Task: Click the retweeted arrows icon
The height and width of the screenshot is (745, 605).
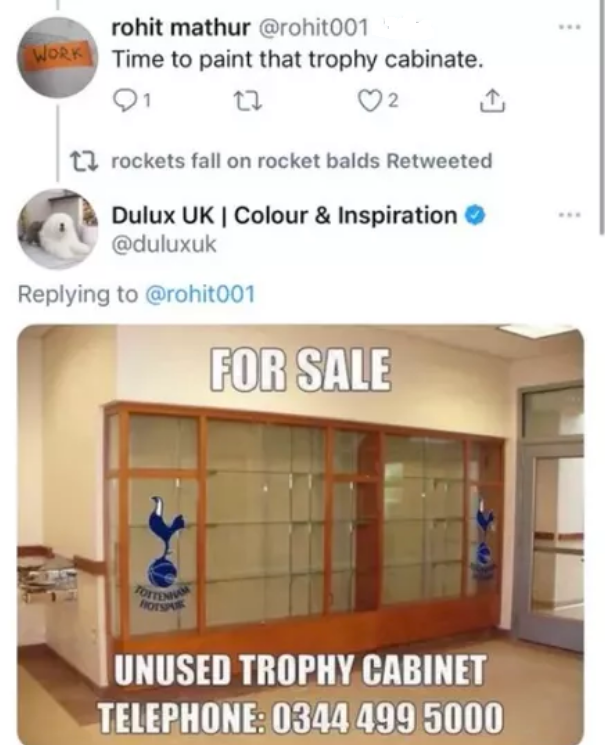Action: click(84, 161)
